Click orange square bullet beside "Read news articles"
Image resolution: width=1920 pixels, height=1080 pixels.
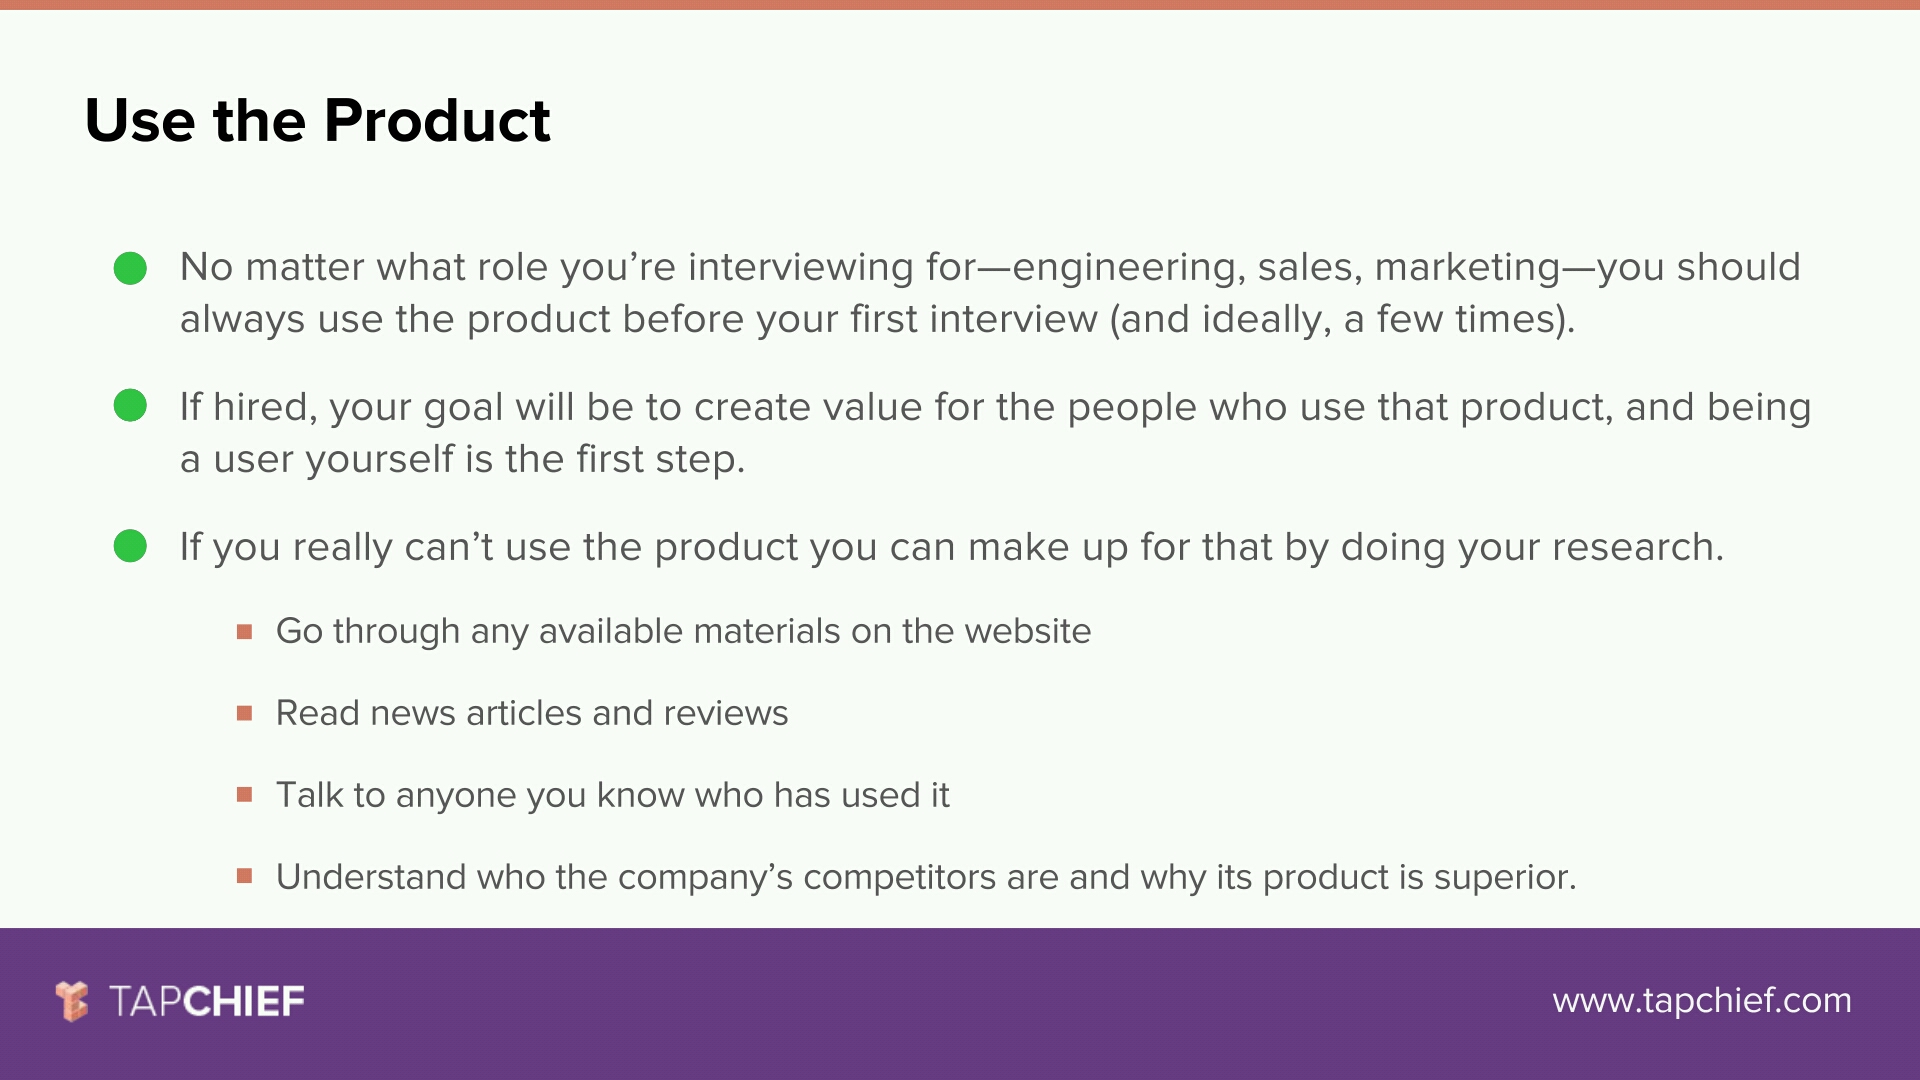(244, 713)
